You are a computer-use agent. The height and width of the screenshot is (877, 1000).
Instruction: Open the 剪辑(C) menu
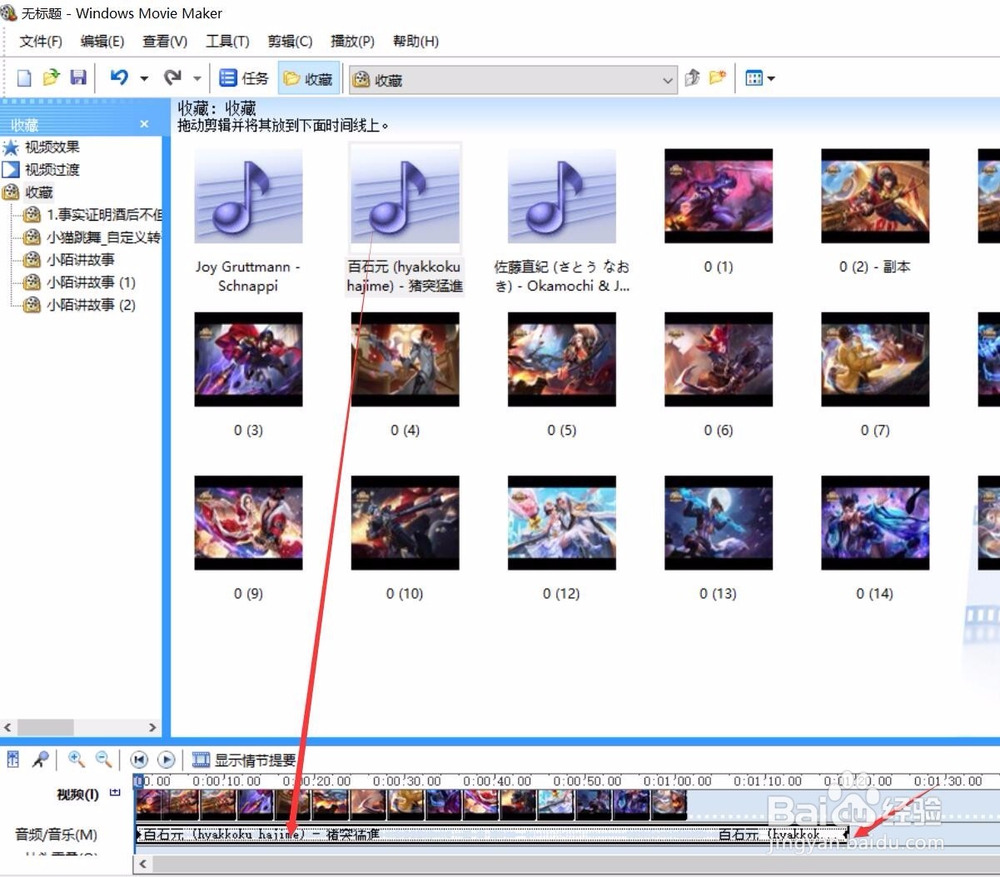(x=290, y=41)
